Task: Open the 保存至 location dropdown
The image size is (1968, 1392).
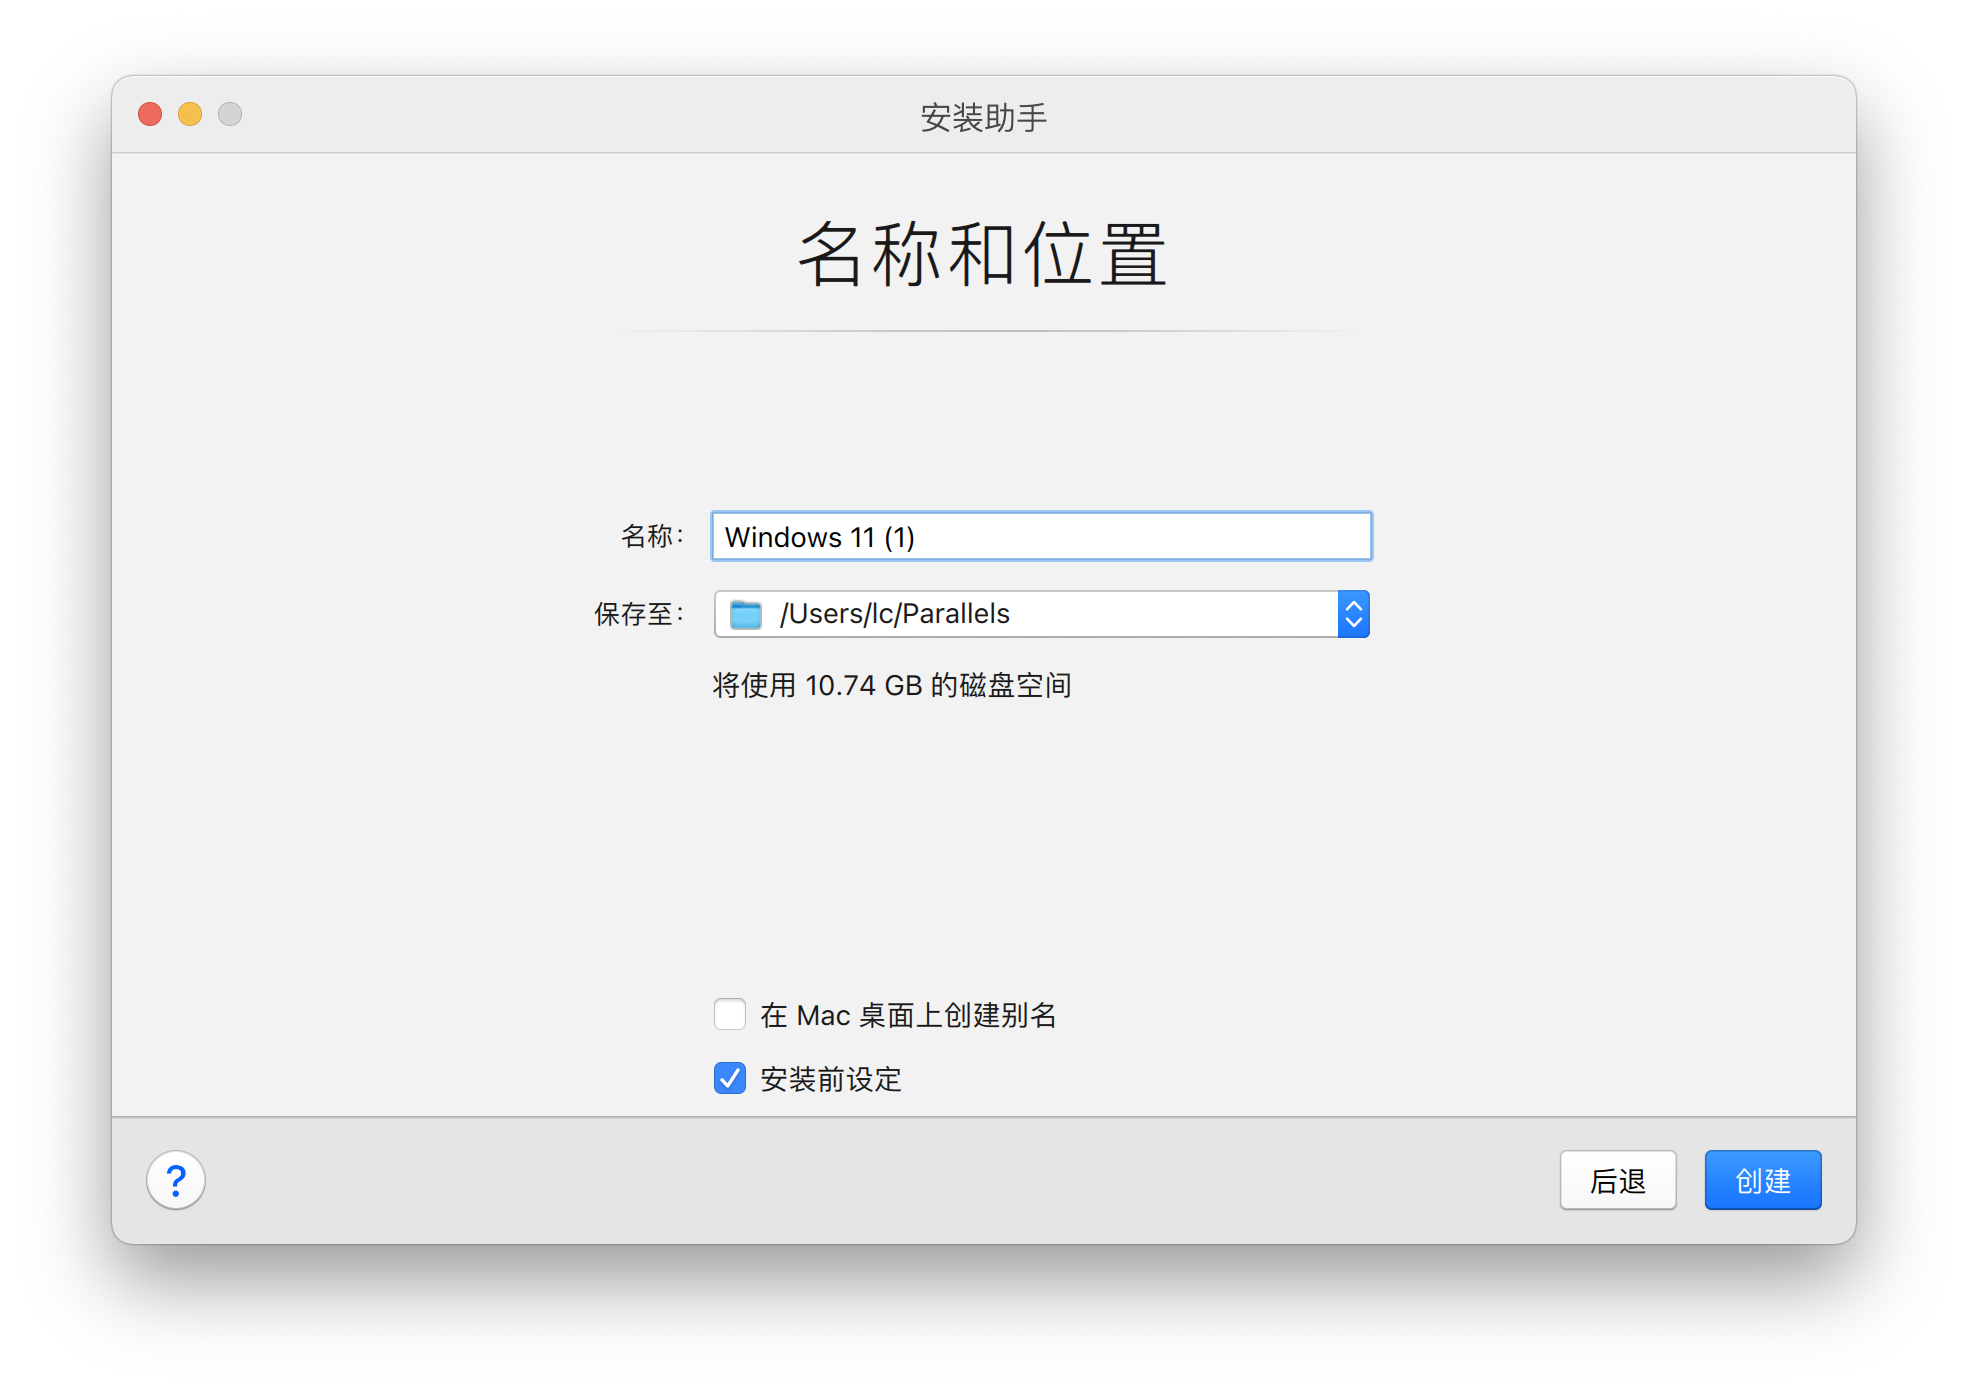Action: (1353, 614)
